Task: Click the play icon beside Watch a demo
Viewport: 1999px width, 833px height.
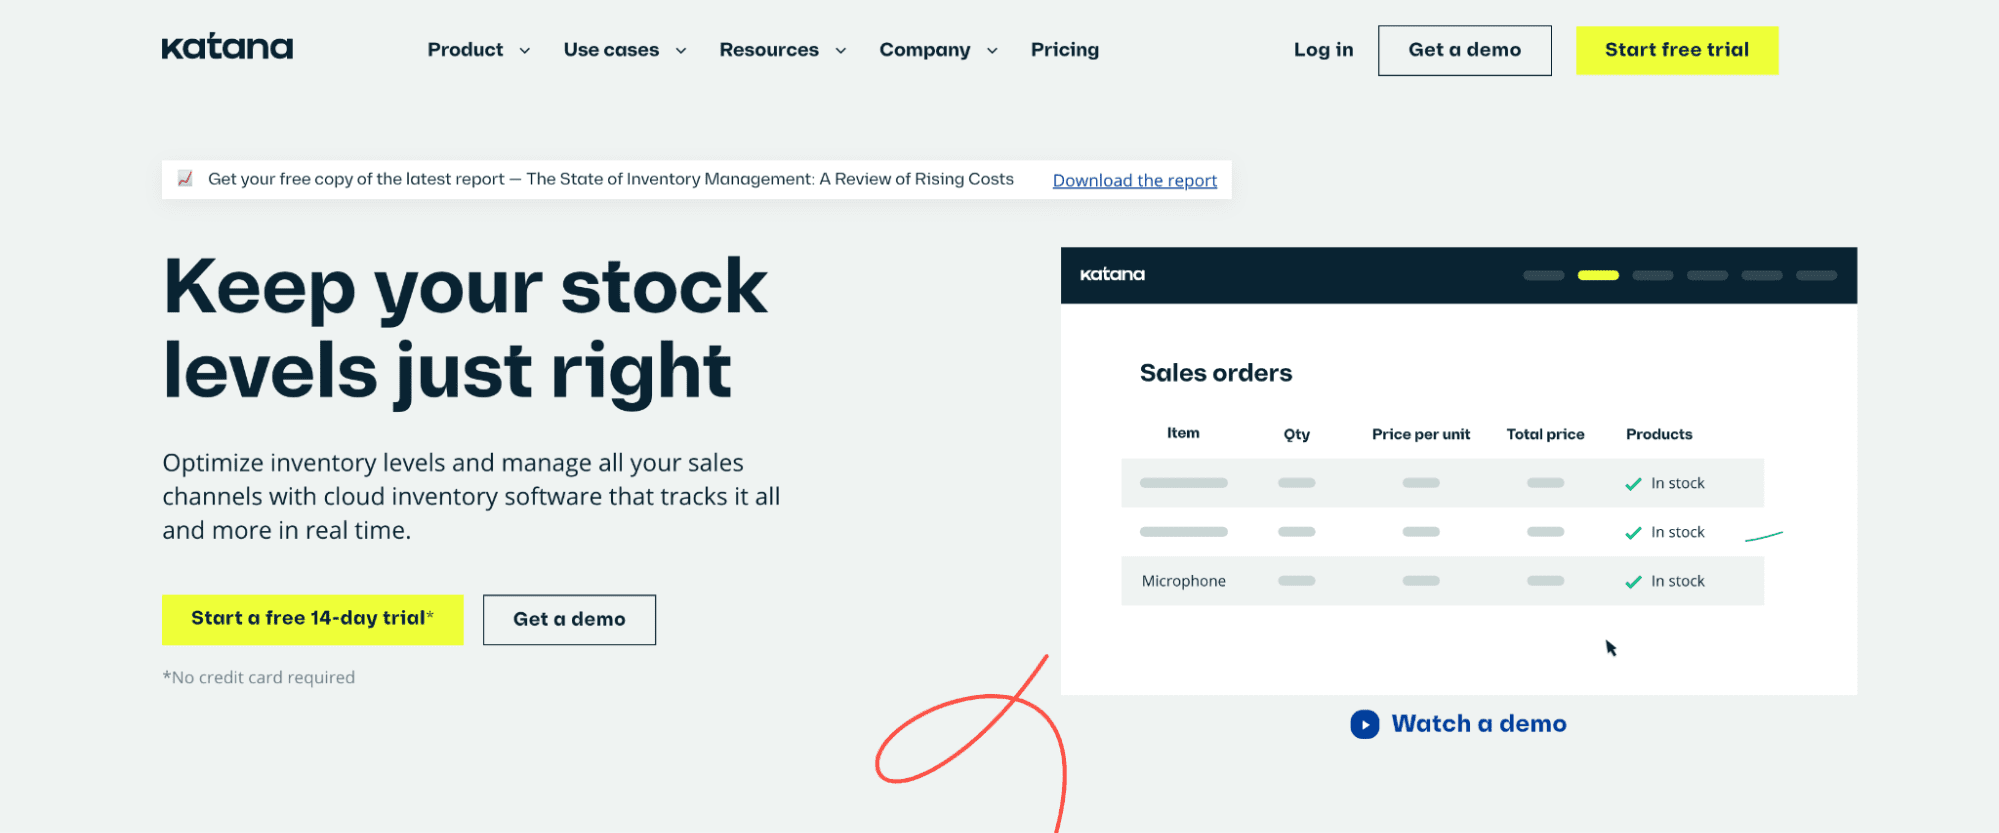Action: tap(1364, 724)
